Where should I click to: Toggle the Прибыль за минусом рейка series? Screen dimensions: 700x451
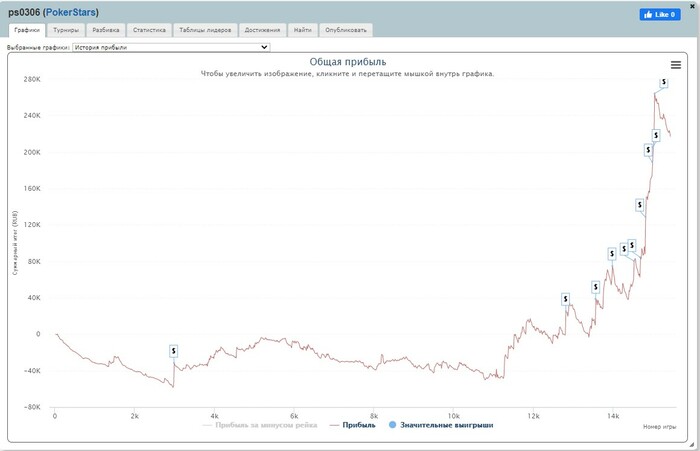[260, 425]
